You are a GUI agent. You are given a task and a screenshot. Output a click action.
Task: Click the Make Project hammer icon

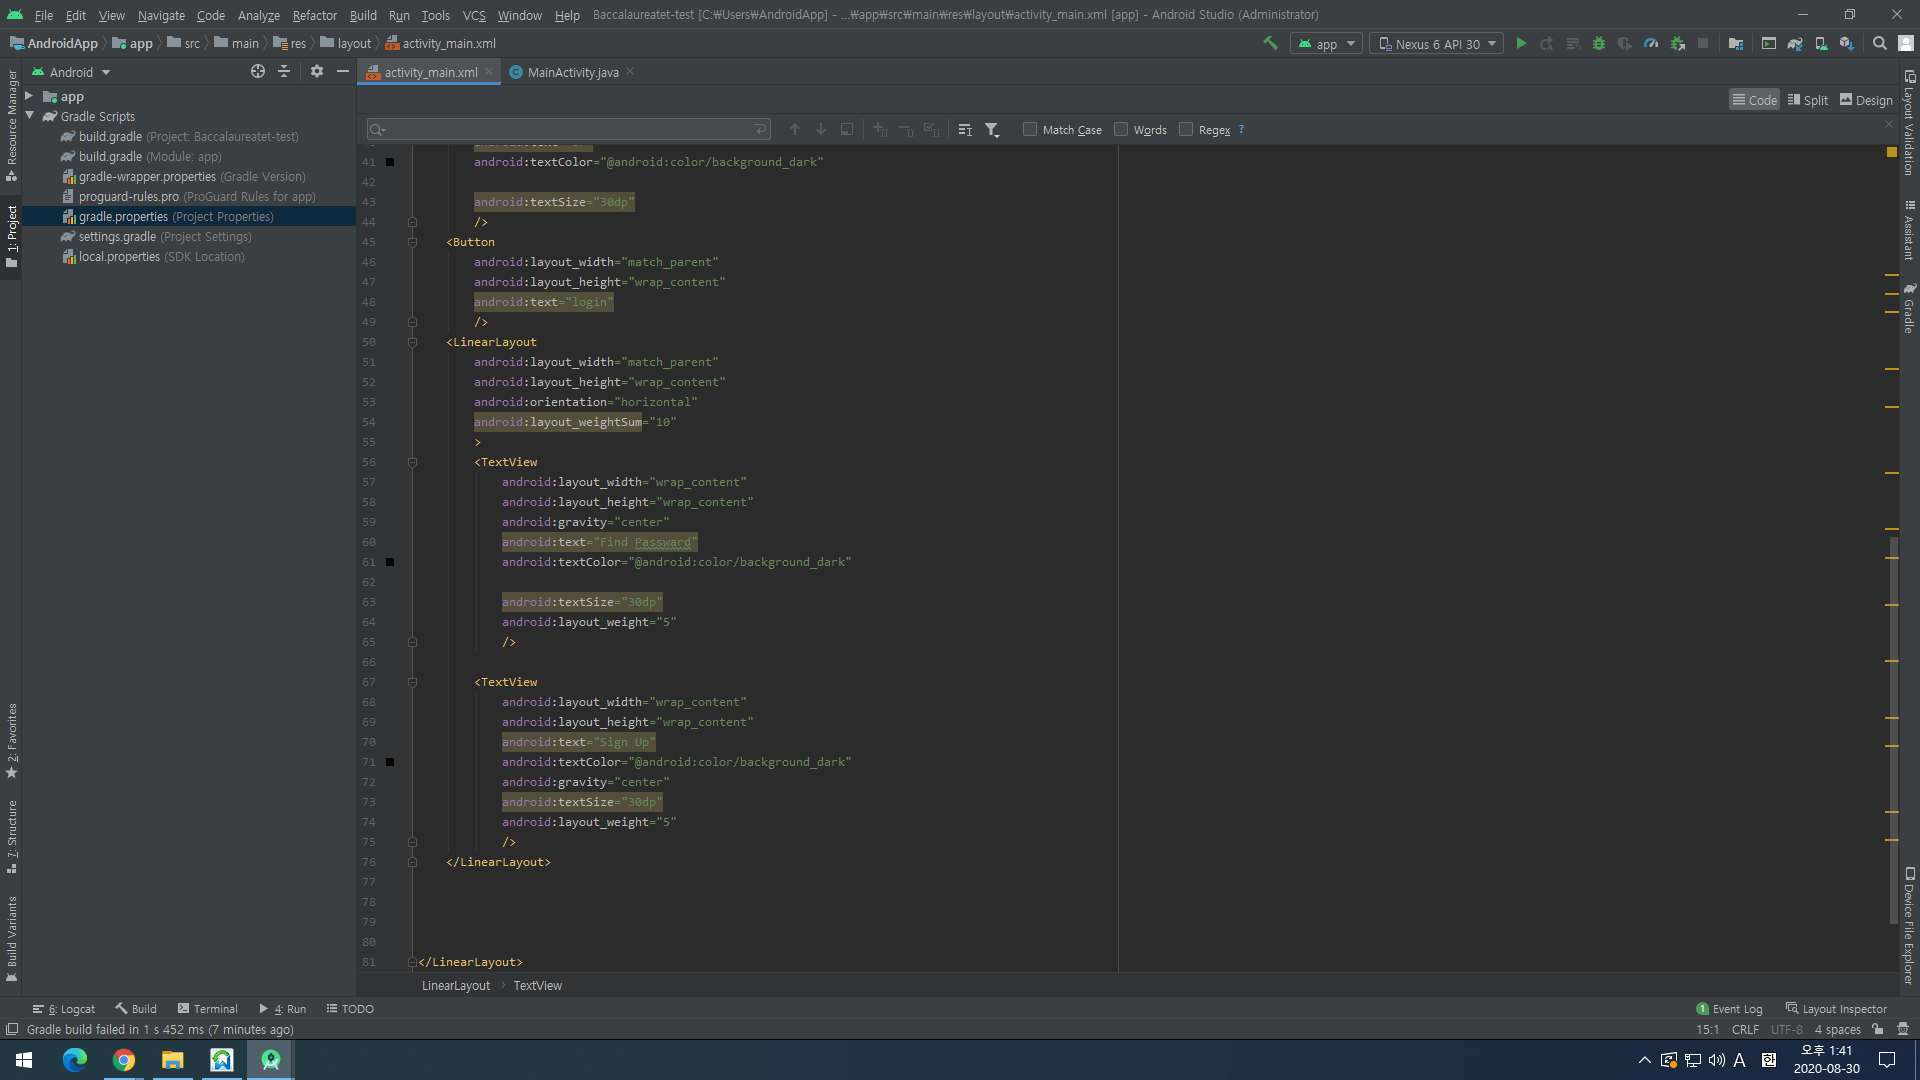point(1270,43)
